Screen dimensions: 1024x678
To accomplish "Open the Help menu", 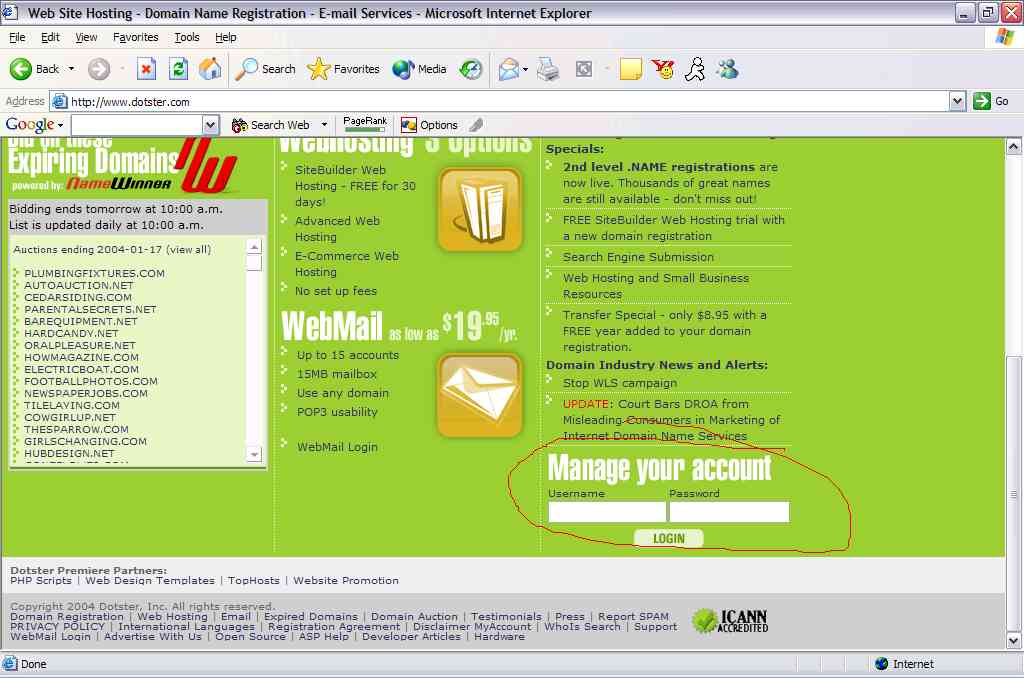I will (x=226, y=37).
